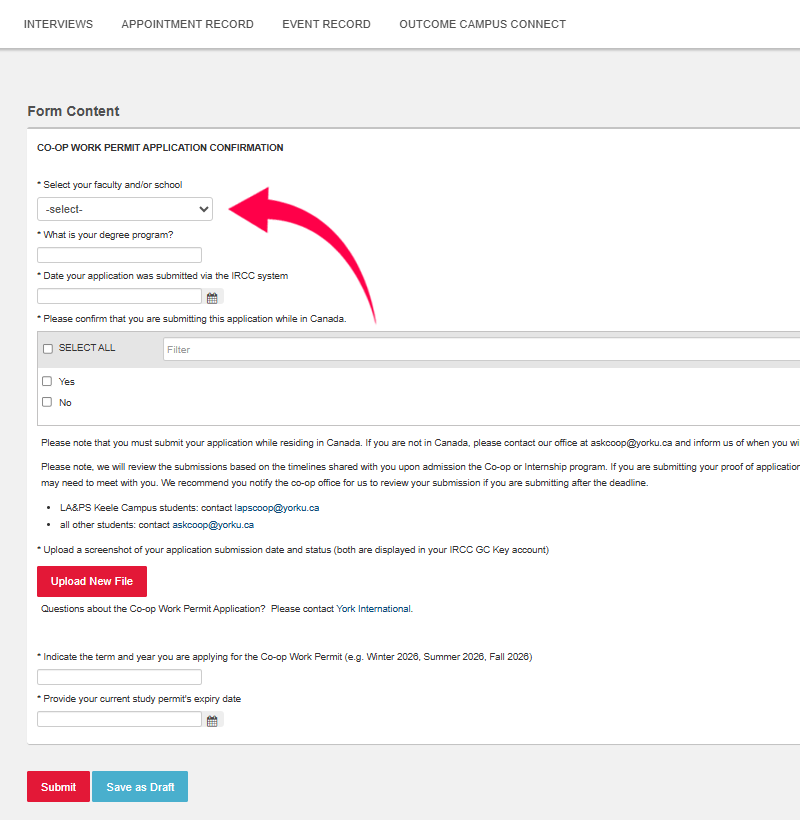Click 'What is your degree program?' label

[x=108, y=235]
